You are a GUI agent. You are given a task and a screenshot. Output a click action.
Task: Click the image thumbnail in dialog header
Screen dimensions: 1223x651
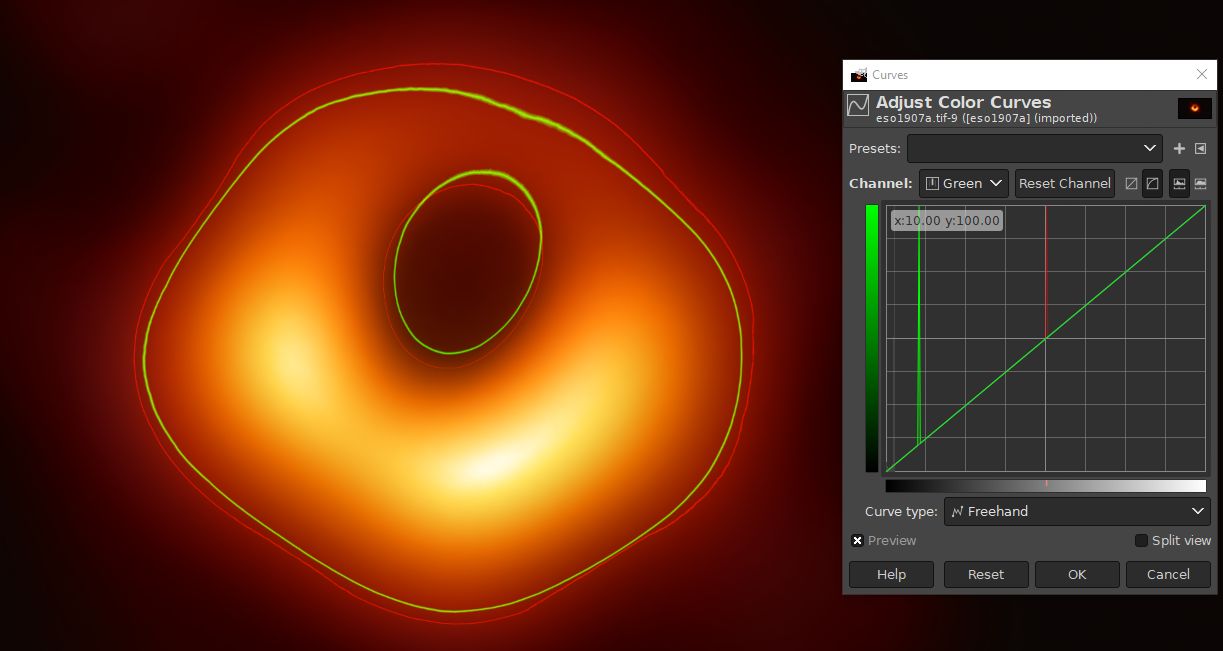click(1194, 108)
